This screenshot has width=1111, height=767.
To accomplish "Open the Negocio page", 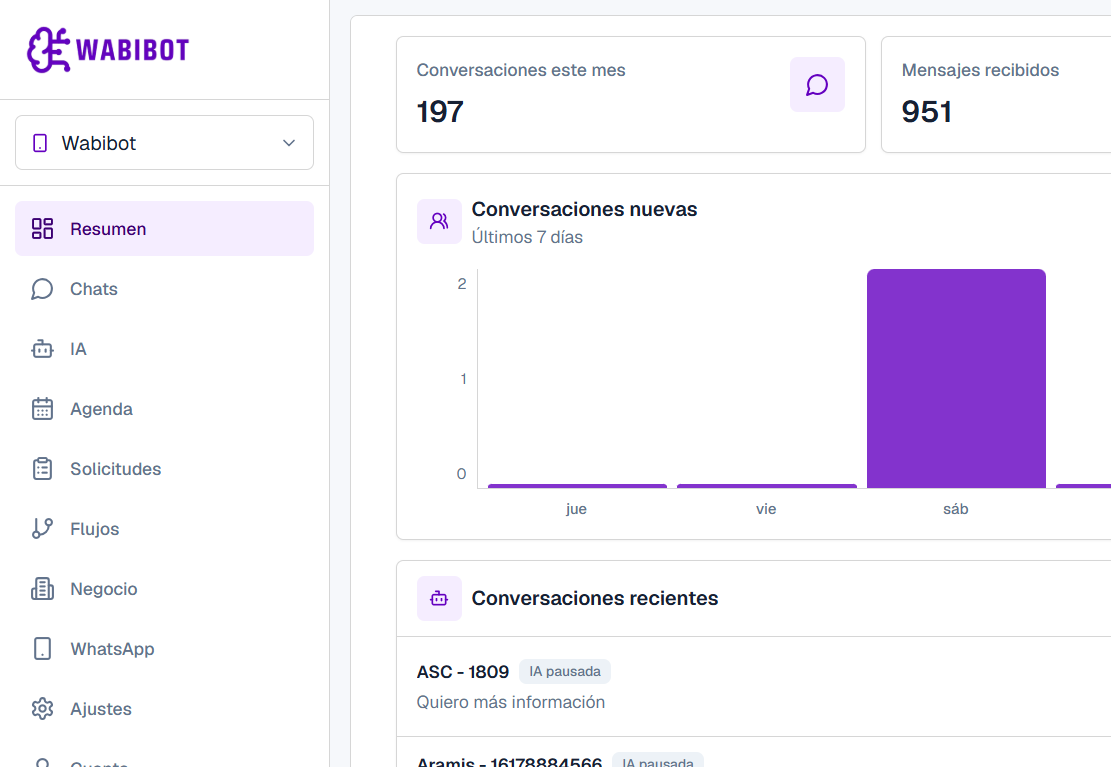I will pos(164,589).
